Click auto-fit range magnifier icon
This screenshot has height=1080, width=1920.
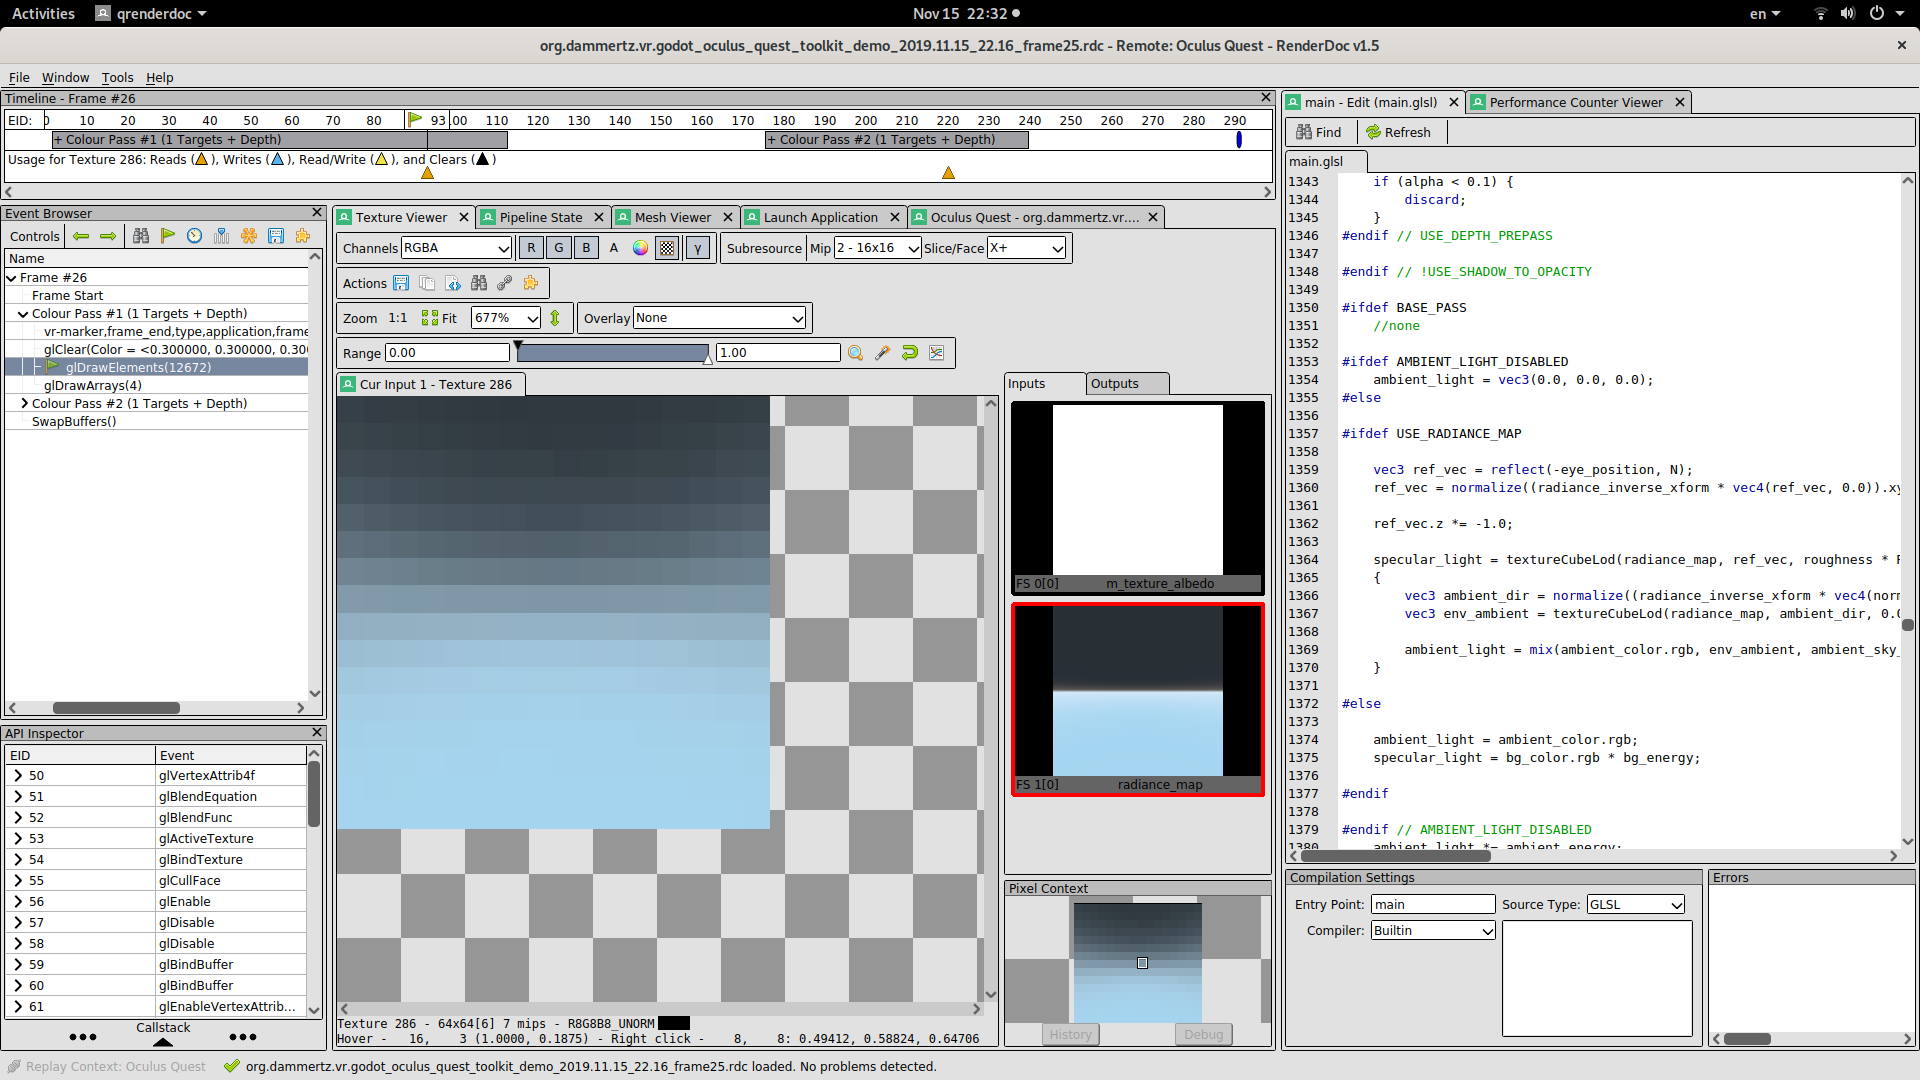coord(855,353)
